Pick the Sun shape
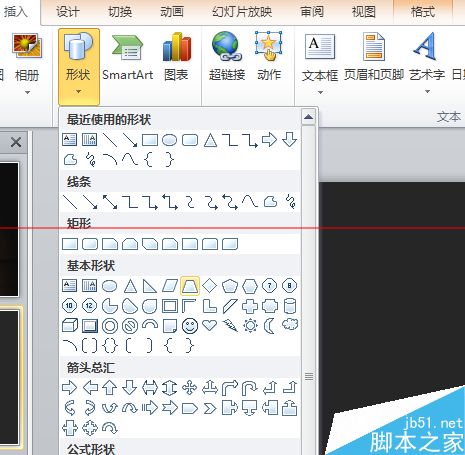The height and width of the screenshot is (455, 465). coord(250,326)
